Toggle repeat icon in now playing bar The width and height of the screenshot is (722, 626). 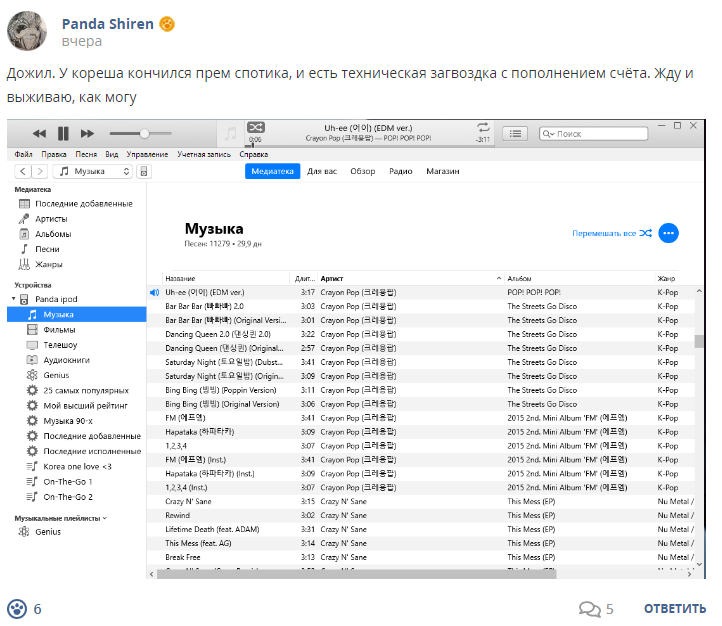point(483,127)
